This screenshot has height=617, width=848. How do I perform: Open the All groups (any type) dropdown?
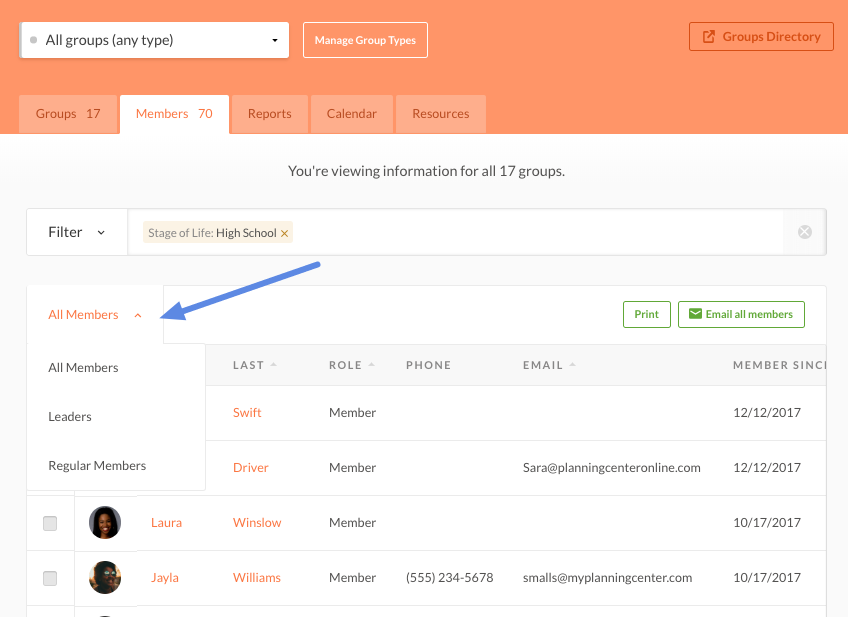coord(154,40)
